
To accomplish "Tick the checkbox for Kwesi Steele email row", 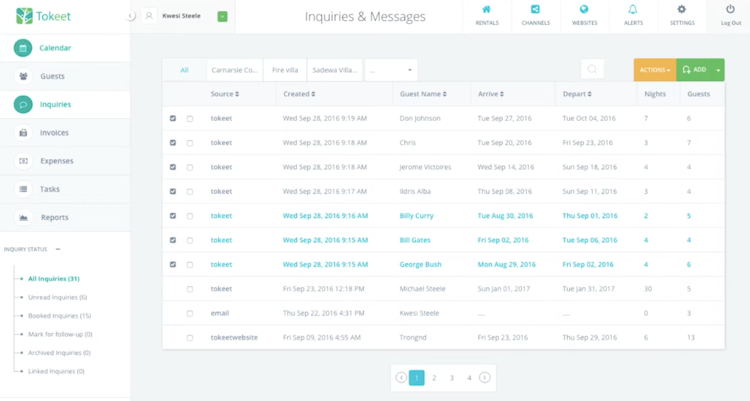I will coord(190,313).
